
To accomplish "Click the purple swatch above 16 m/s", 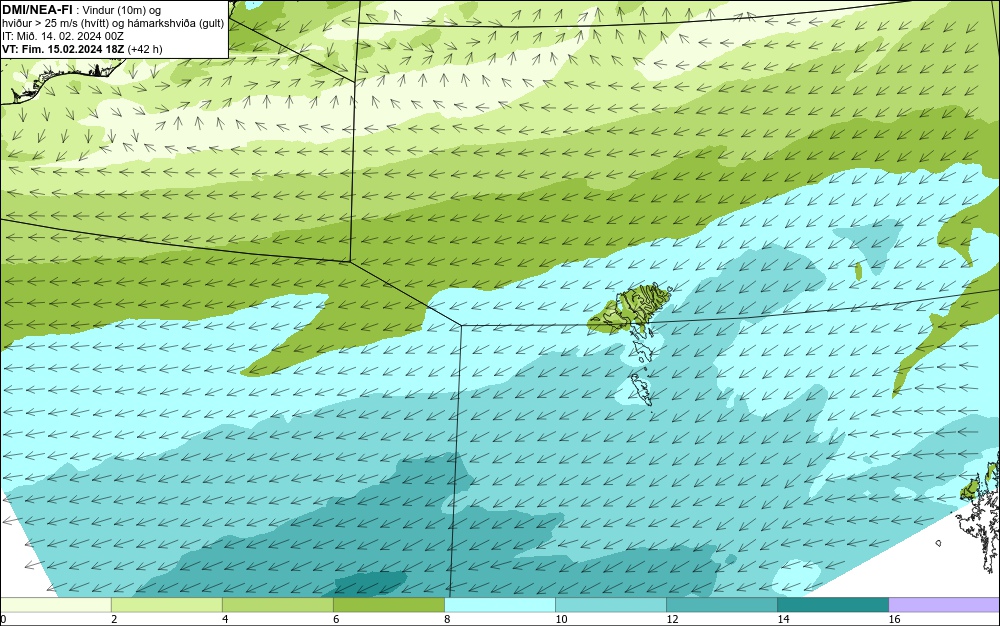I will pos(944,604).
